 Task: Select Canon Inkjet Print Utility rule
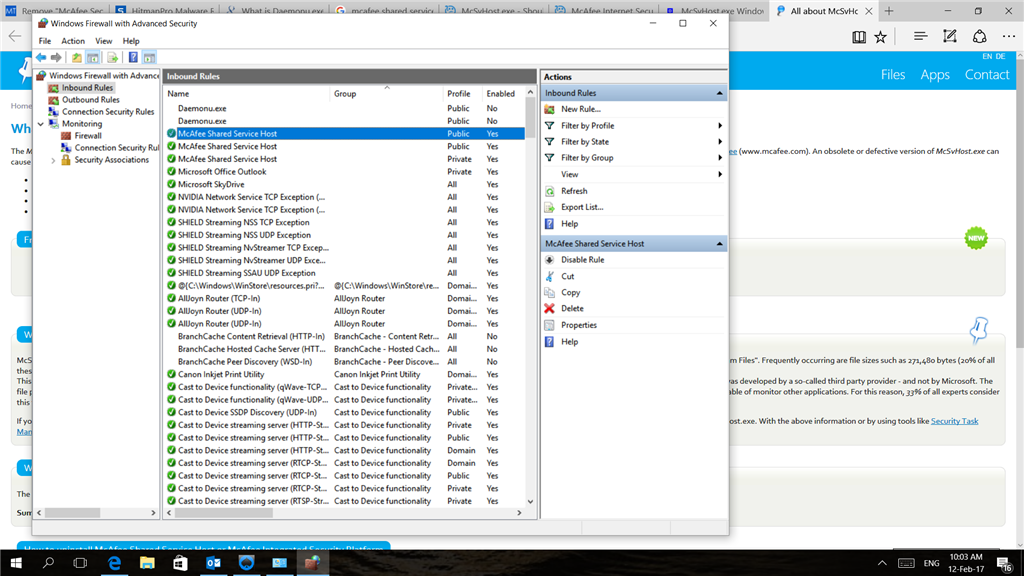click(344, 374)
